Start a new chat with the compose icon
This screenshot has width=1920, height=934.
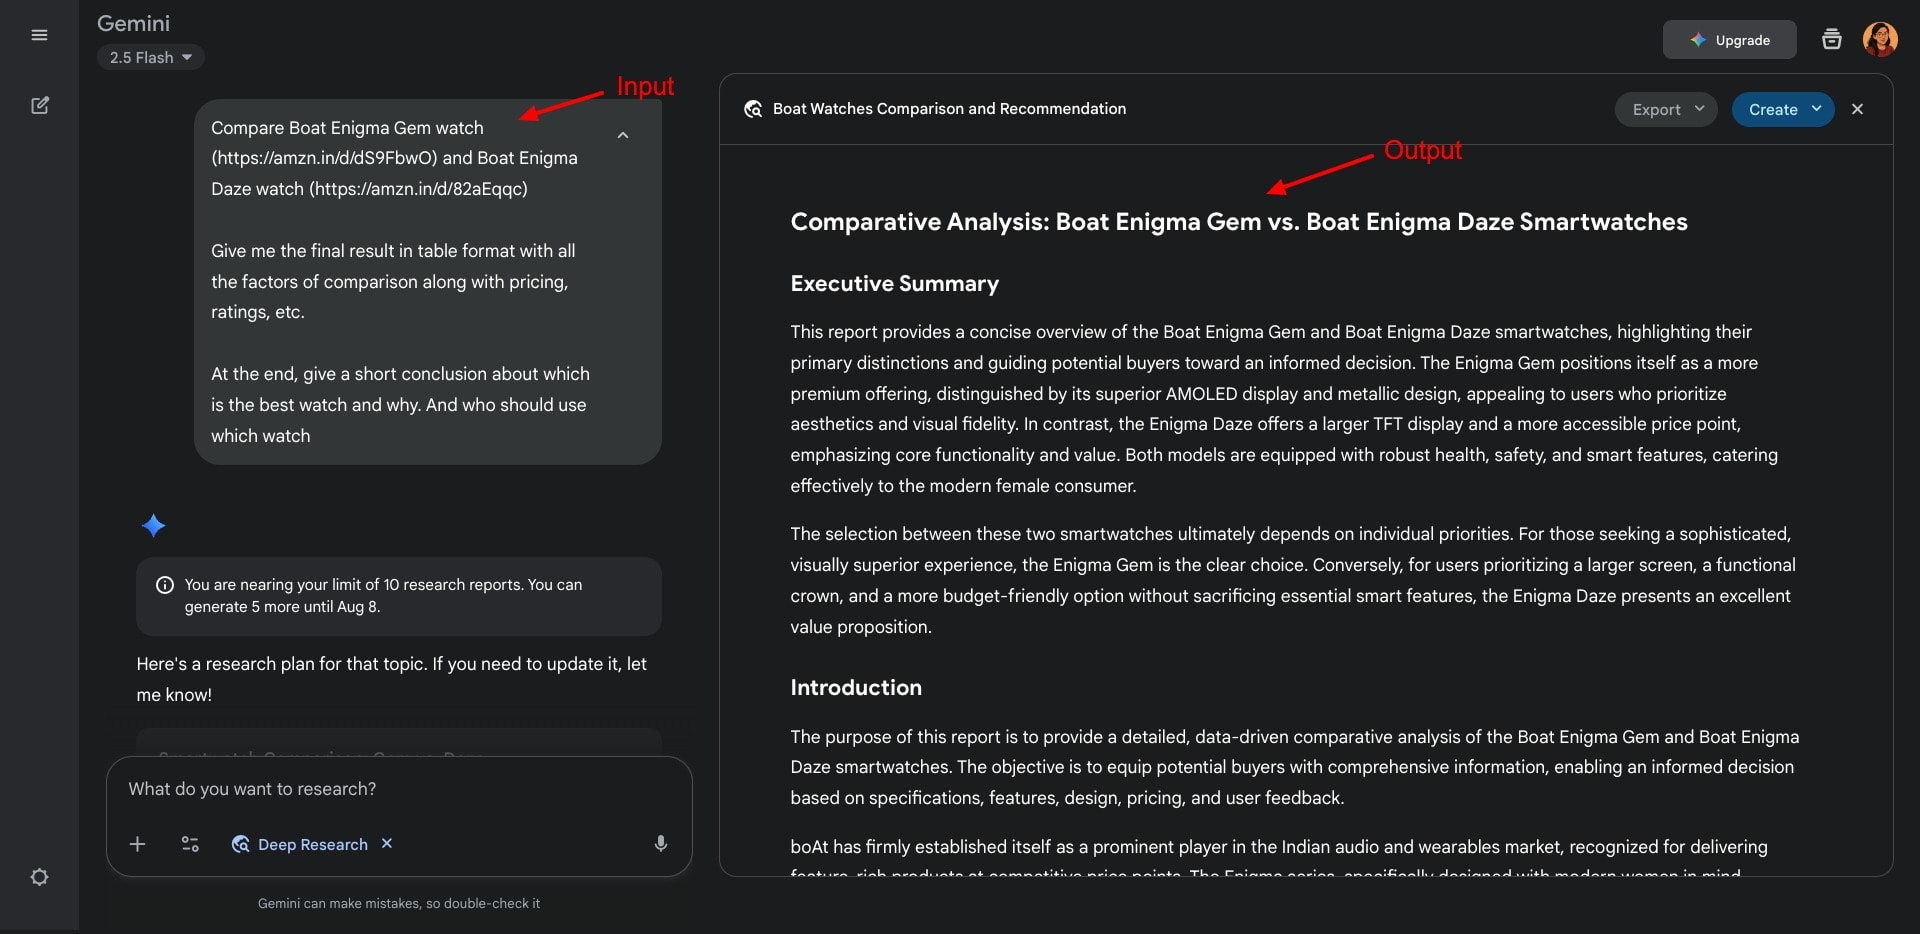point(40,105)
